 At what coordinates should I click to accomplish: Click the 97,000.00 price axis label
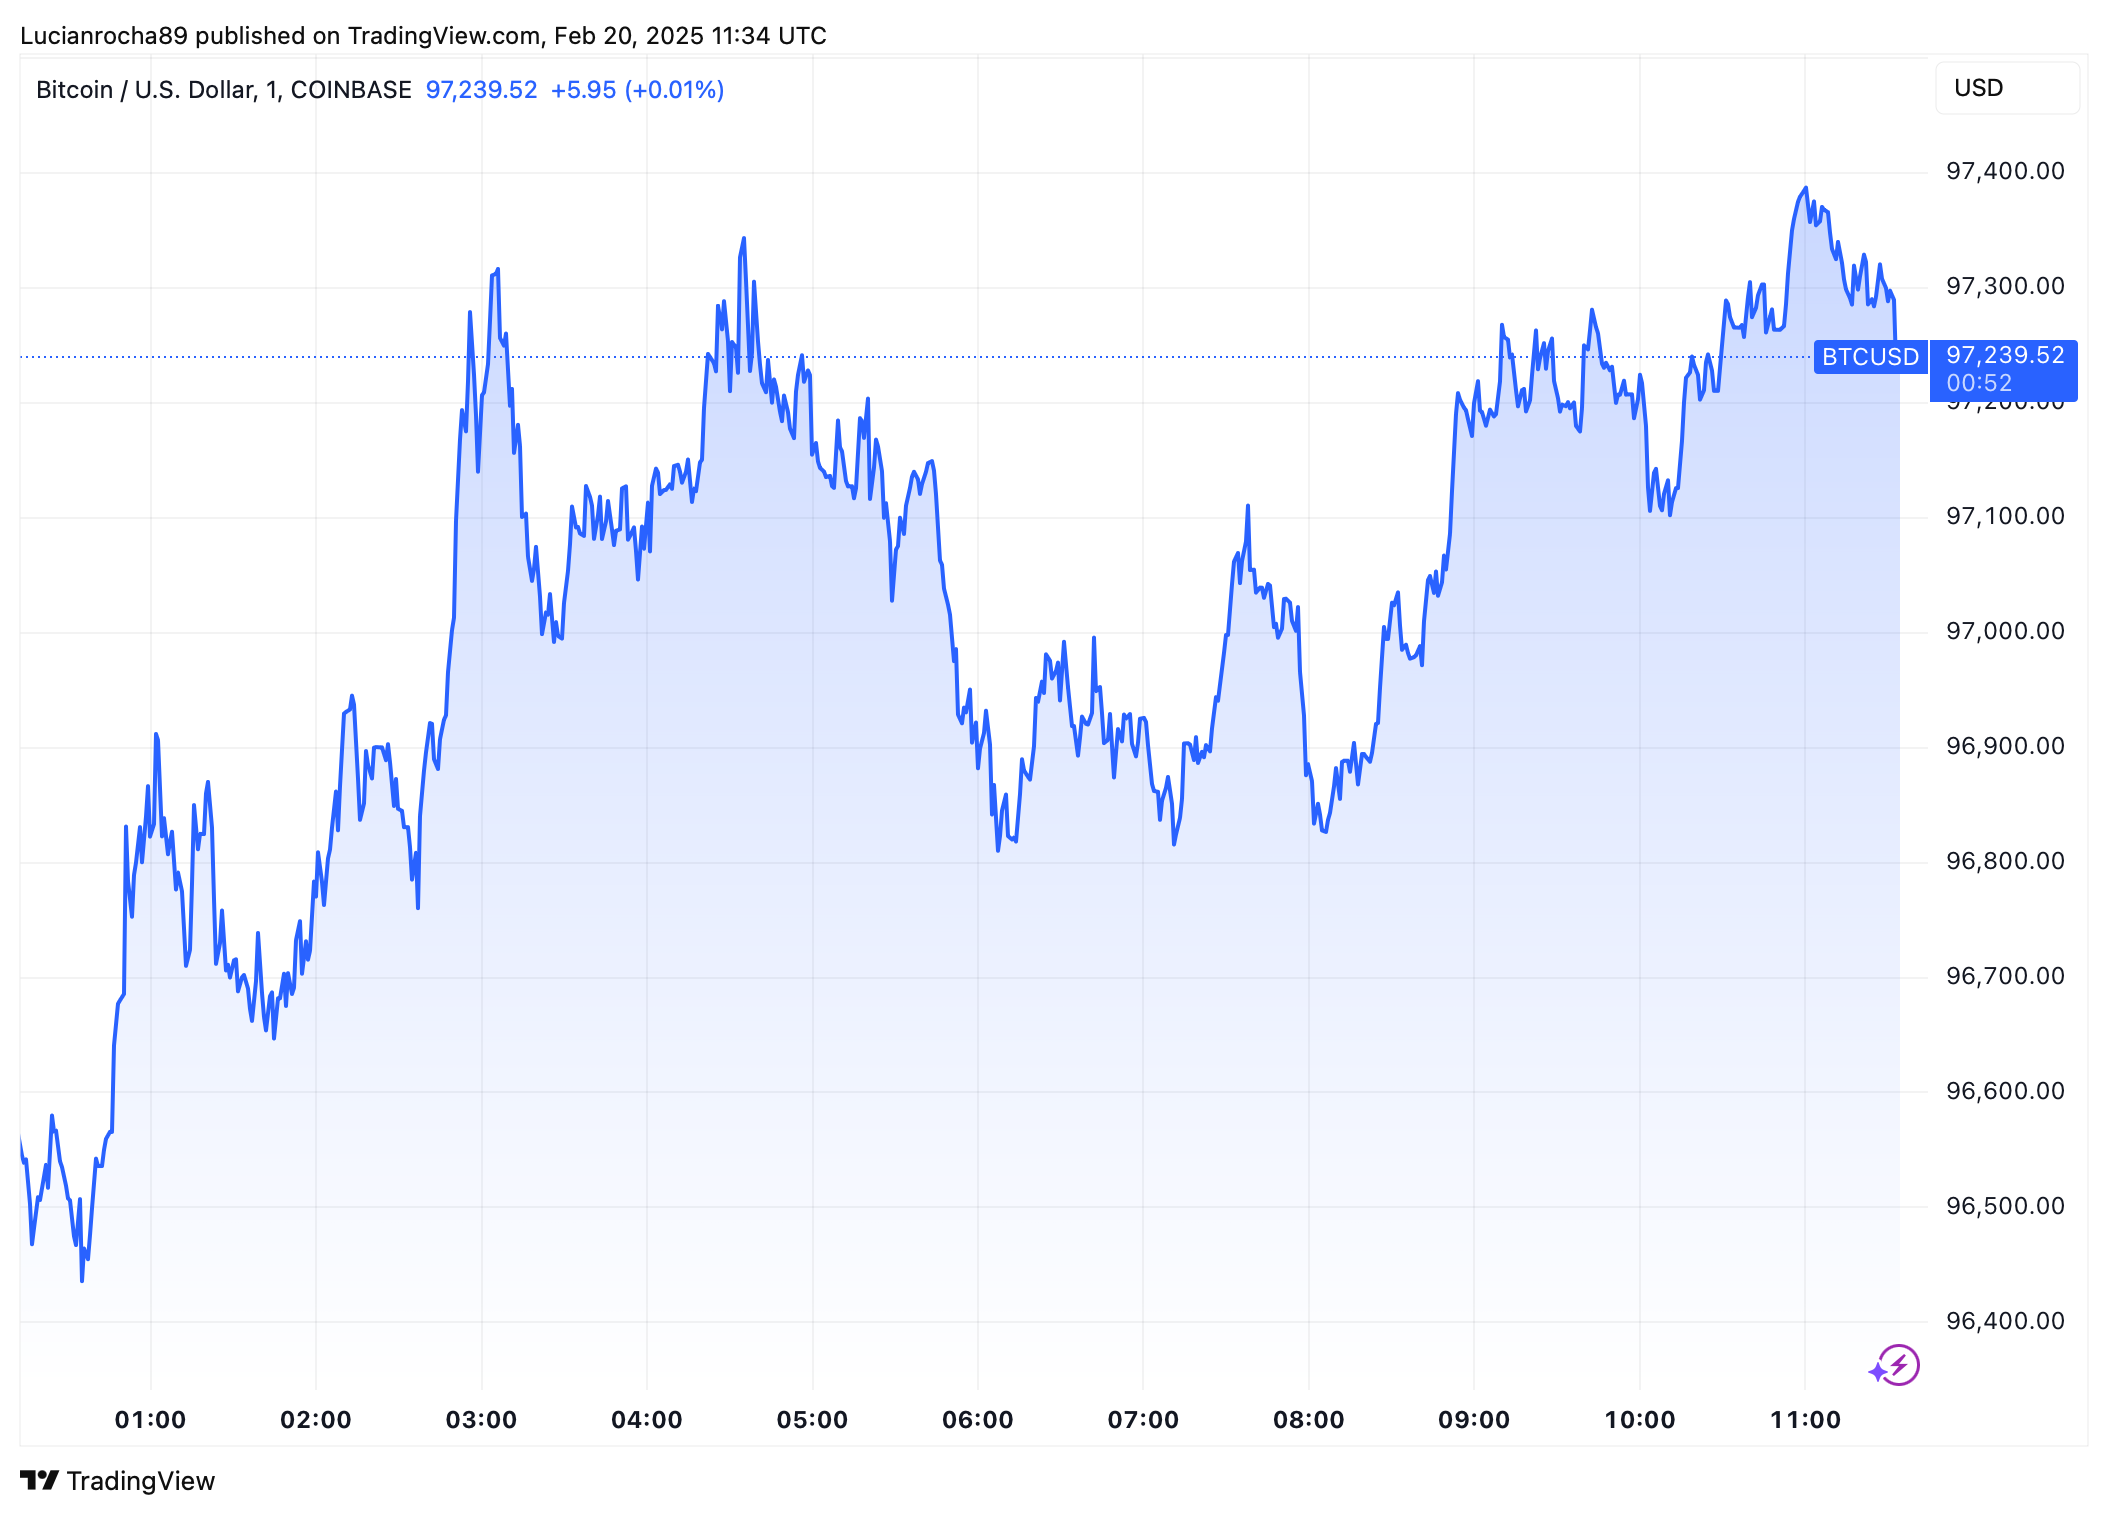pyautogui.click(x=2005, y=631)
